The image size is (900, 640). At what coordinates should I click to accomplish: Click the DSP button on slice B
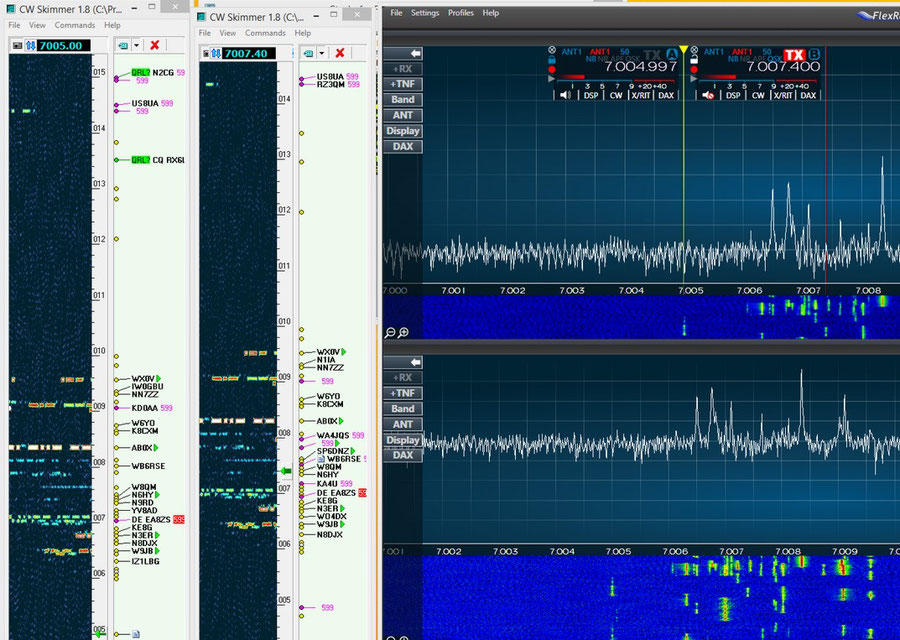point(733,95)
